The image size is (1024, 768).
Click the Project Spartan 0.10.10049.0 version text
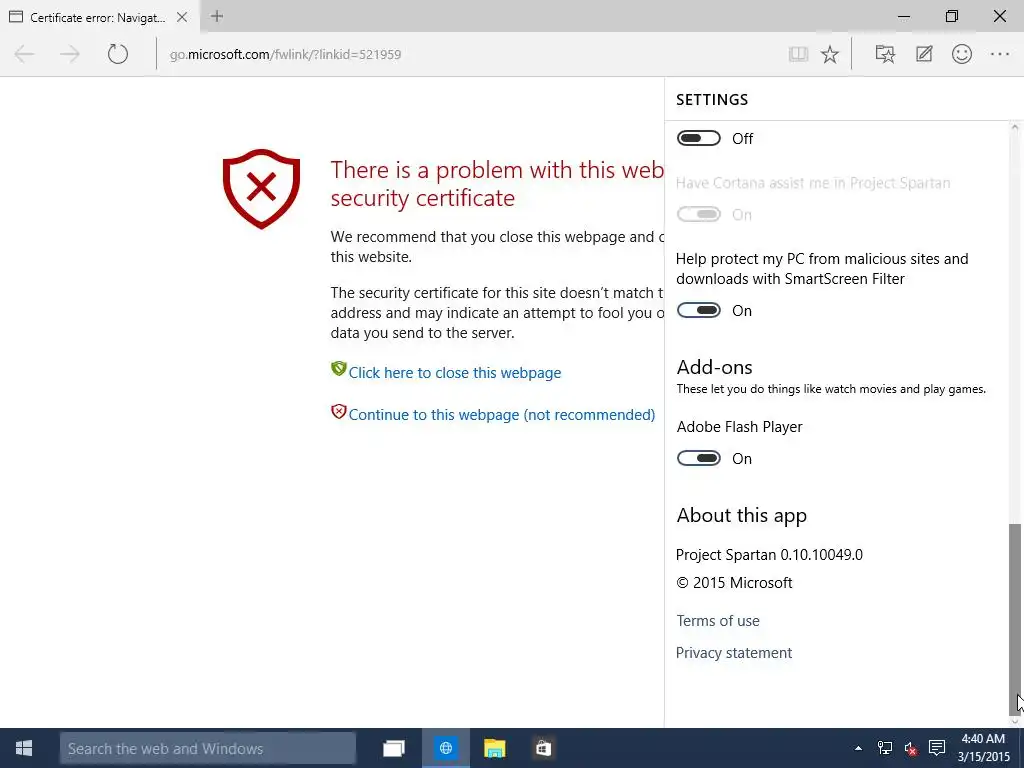[x=769, y=555]
